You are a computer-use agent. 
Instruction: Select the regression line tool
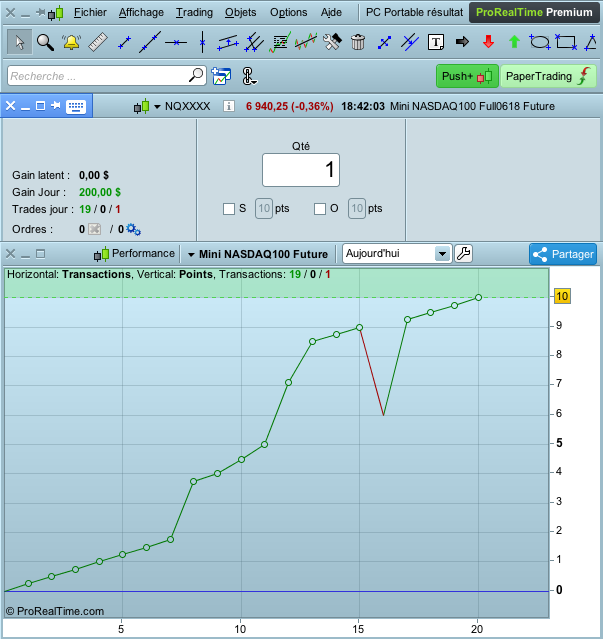point(306,42)
